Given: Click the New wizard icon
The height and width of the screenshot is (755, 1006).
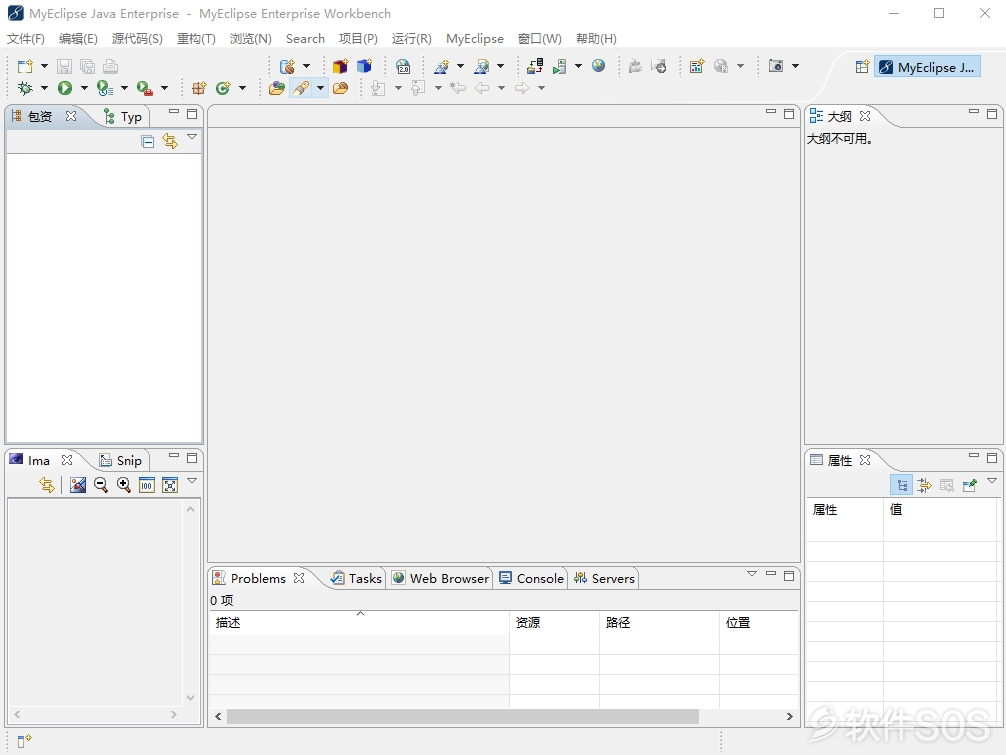Looking at the screenshot, I should pos(25,66).
